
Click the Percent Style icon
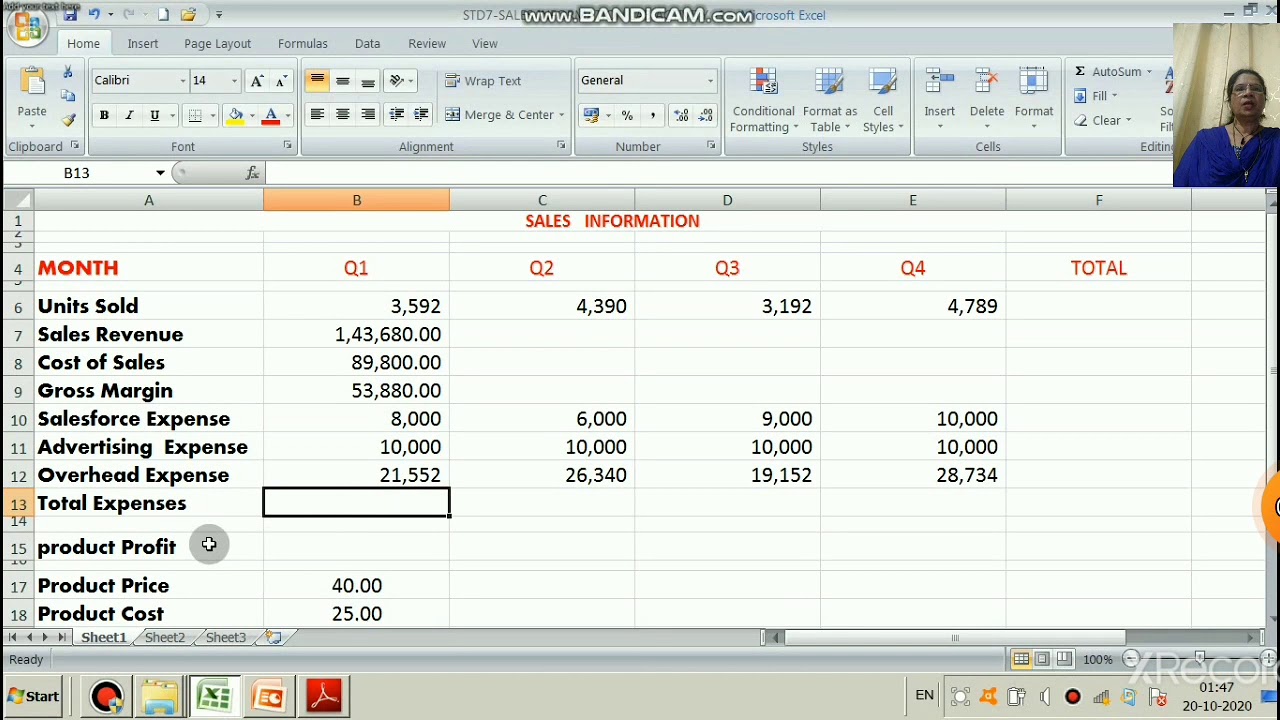[x=627, y=115]
